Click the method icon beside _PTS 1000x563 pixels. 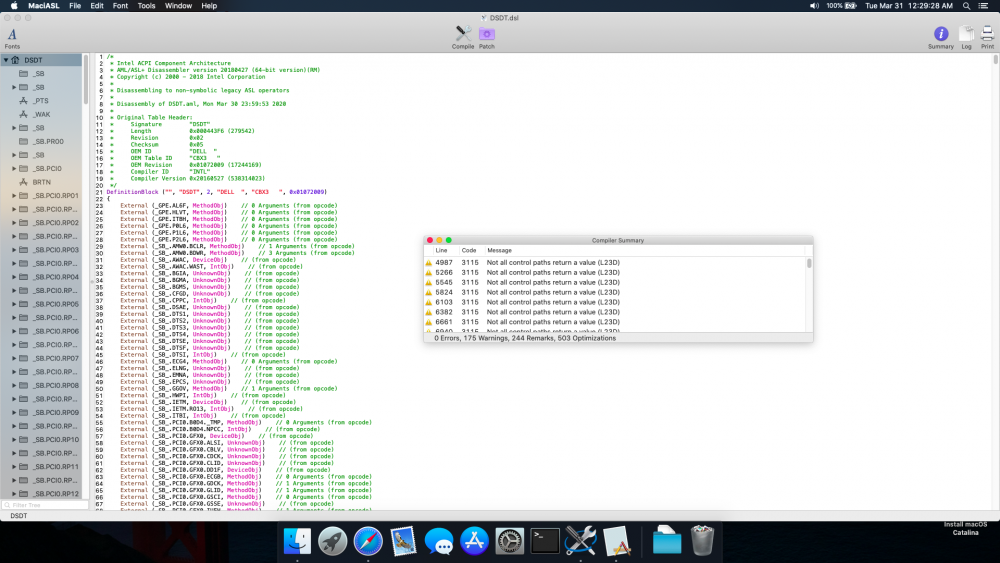coord(24,101)
